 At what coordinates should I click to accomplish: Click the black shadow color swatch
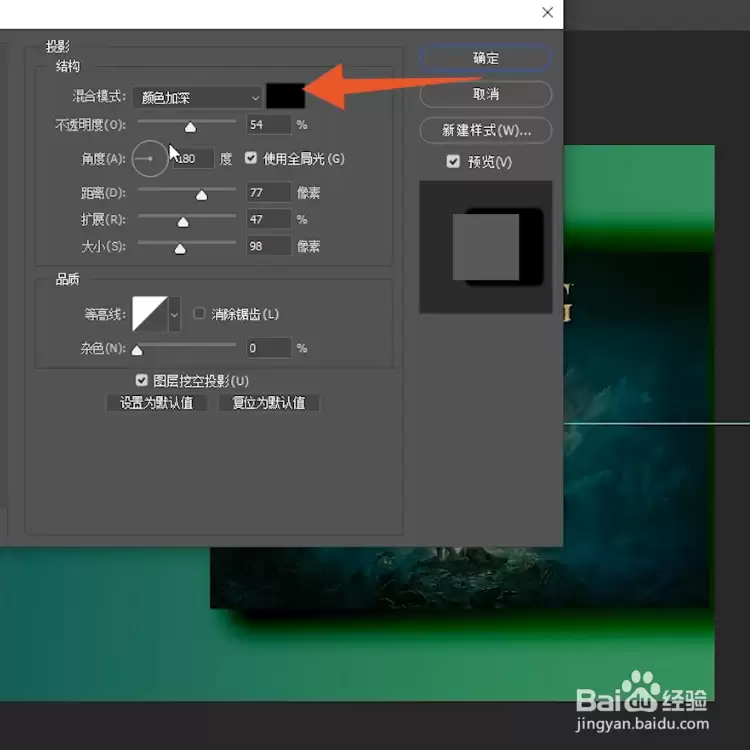tap(286, 96)
